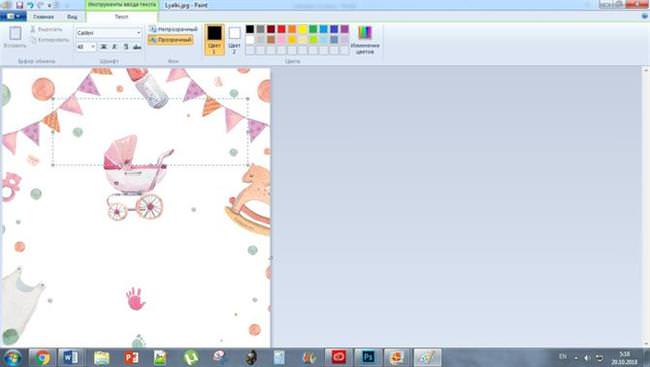Open Google Chrome from the taskbar
Viewport: 650px width, 367px height.
[x=42, y=357]
